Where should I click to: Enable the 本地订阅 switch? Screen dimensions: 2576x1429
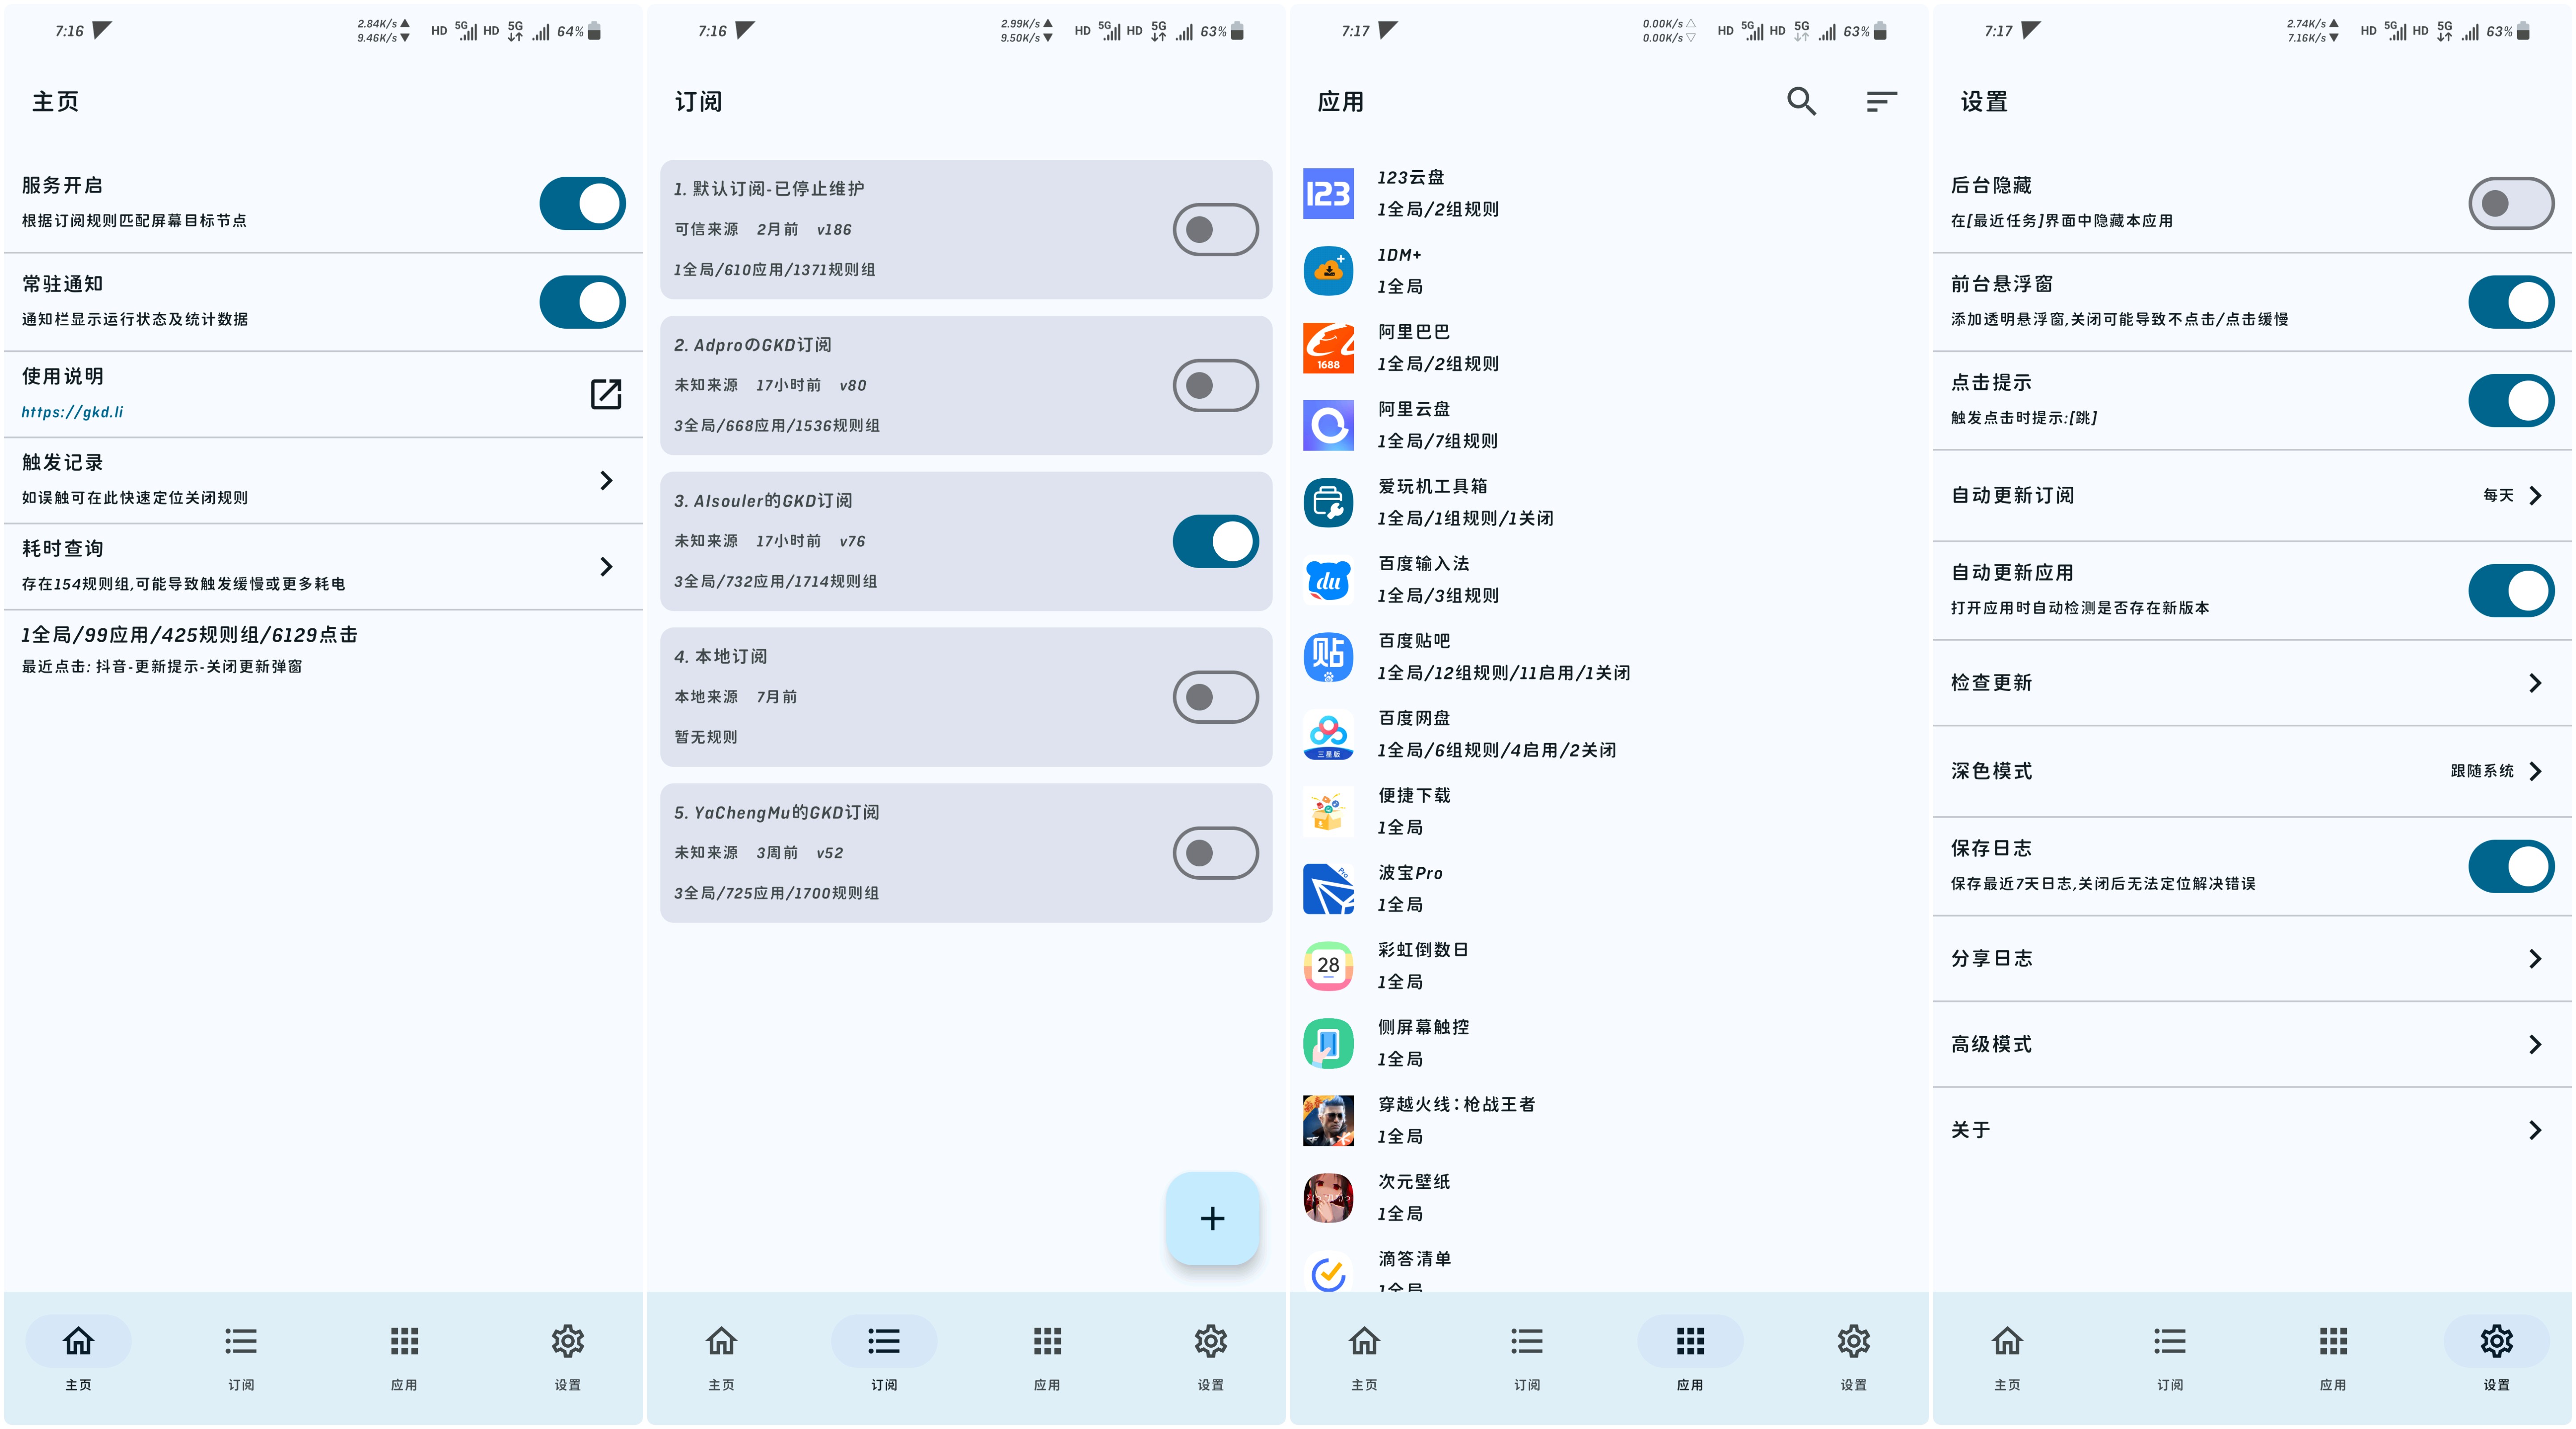click(x=1215, y=697)
